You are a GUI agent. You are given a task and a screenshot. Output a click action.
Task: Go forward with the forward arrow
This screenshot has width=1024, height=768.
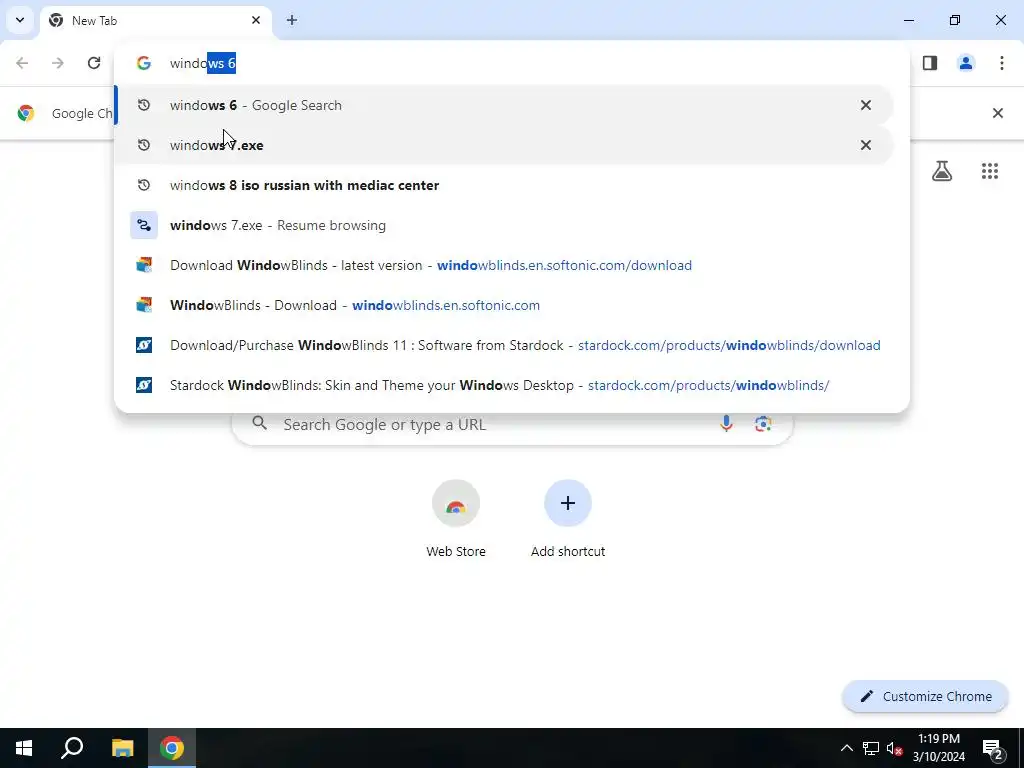(58, 63)
